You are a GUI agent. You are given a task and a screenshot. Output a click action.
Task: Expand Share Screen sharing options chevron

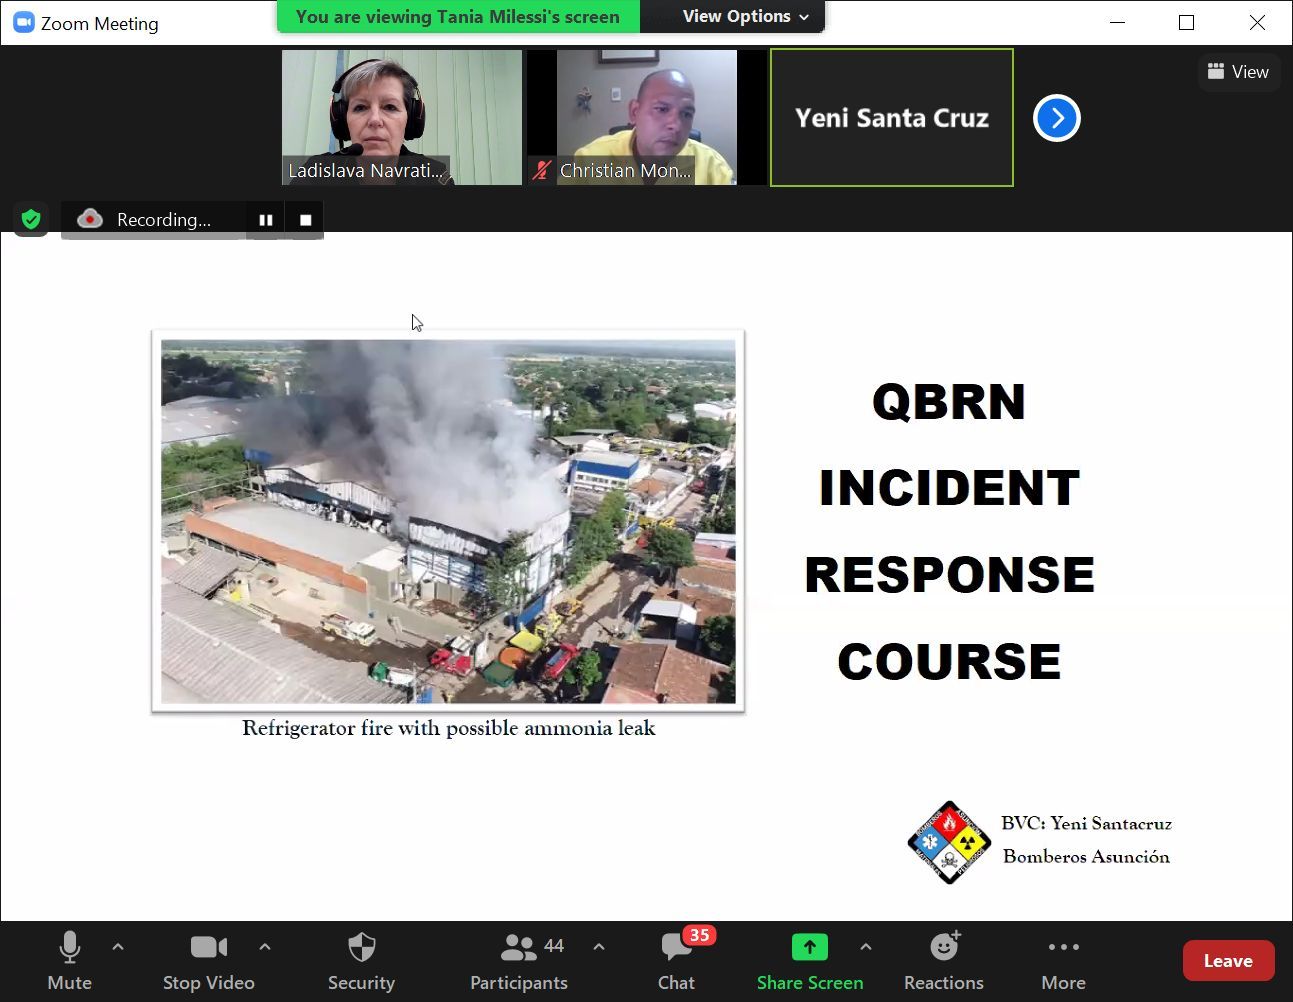[x=866, y=947]
